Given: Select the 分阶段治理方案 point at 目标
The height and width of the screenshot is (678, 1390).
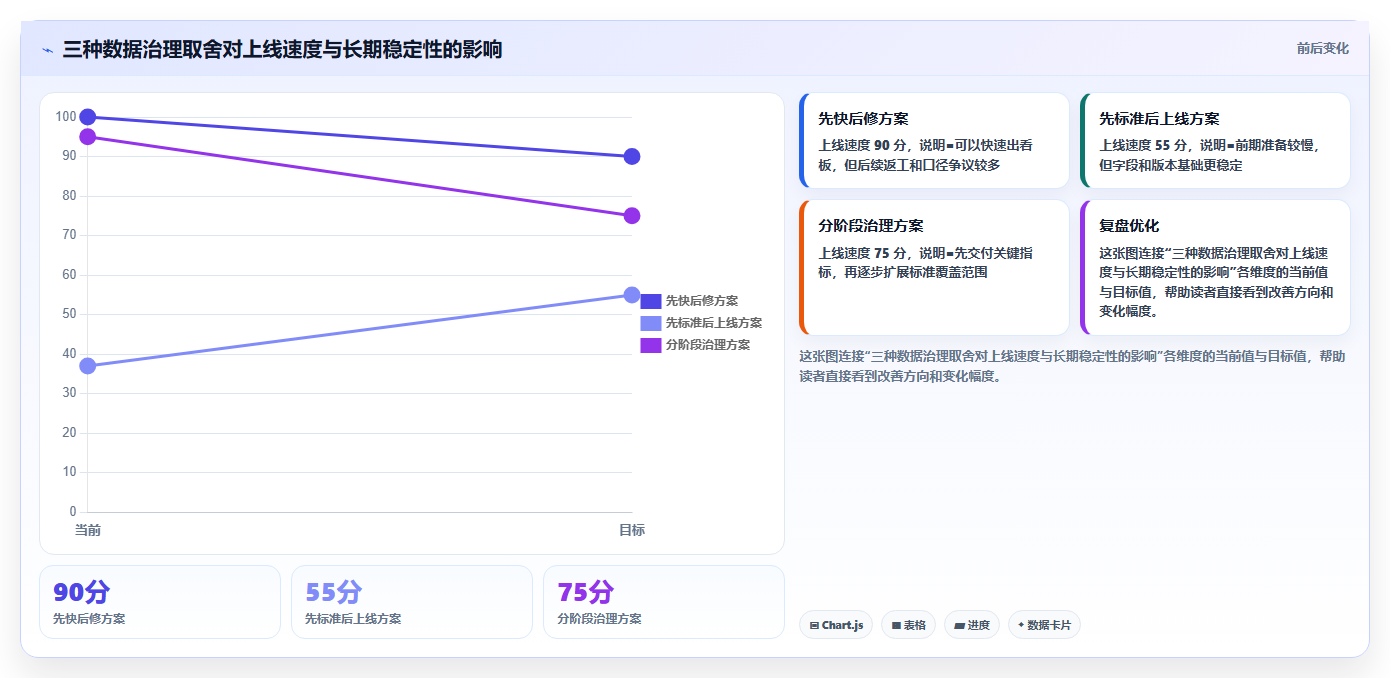Looking at the screenshot, I should pos(632,216).
